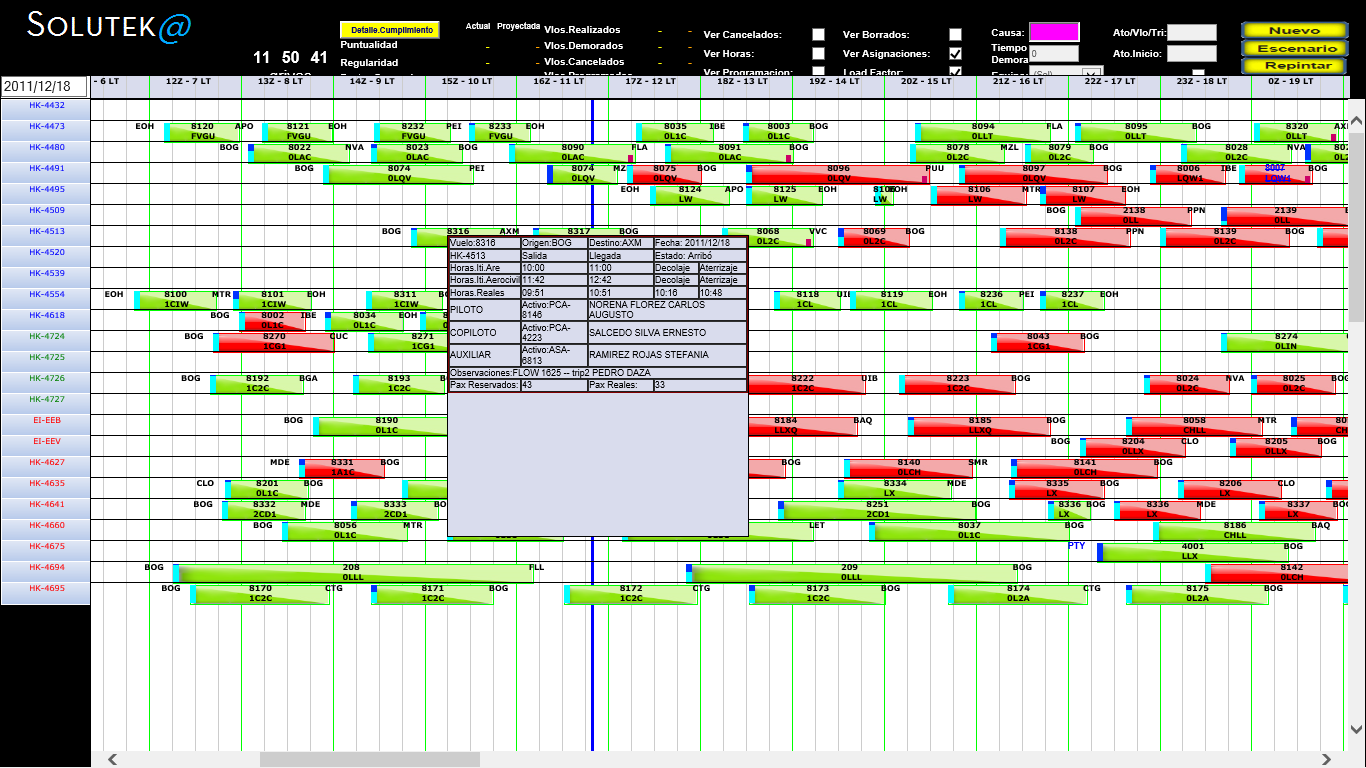The width and height of the screenshot is (1366, 768).
Task: Toggle the Ver Horas checkbox
Action: pyautogui.click(x=818, y=54)
